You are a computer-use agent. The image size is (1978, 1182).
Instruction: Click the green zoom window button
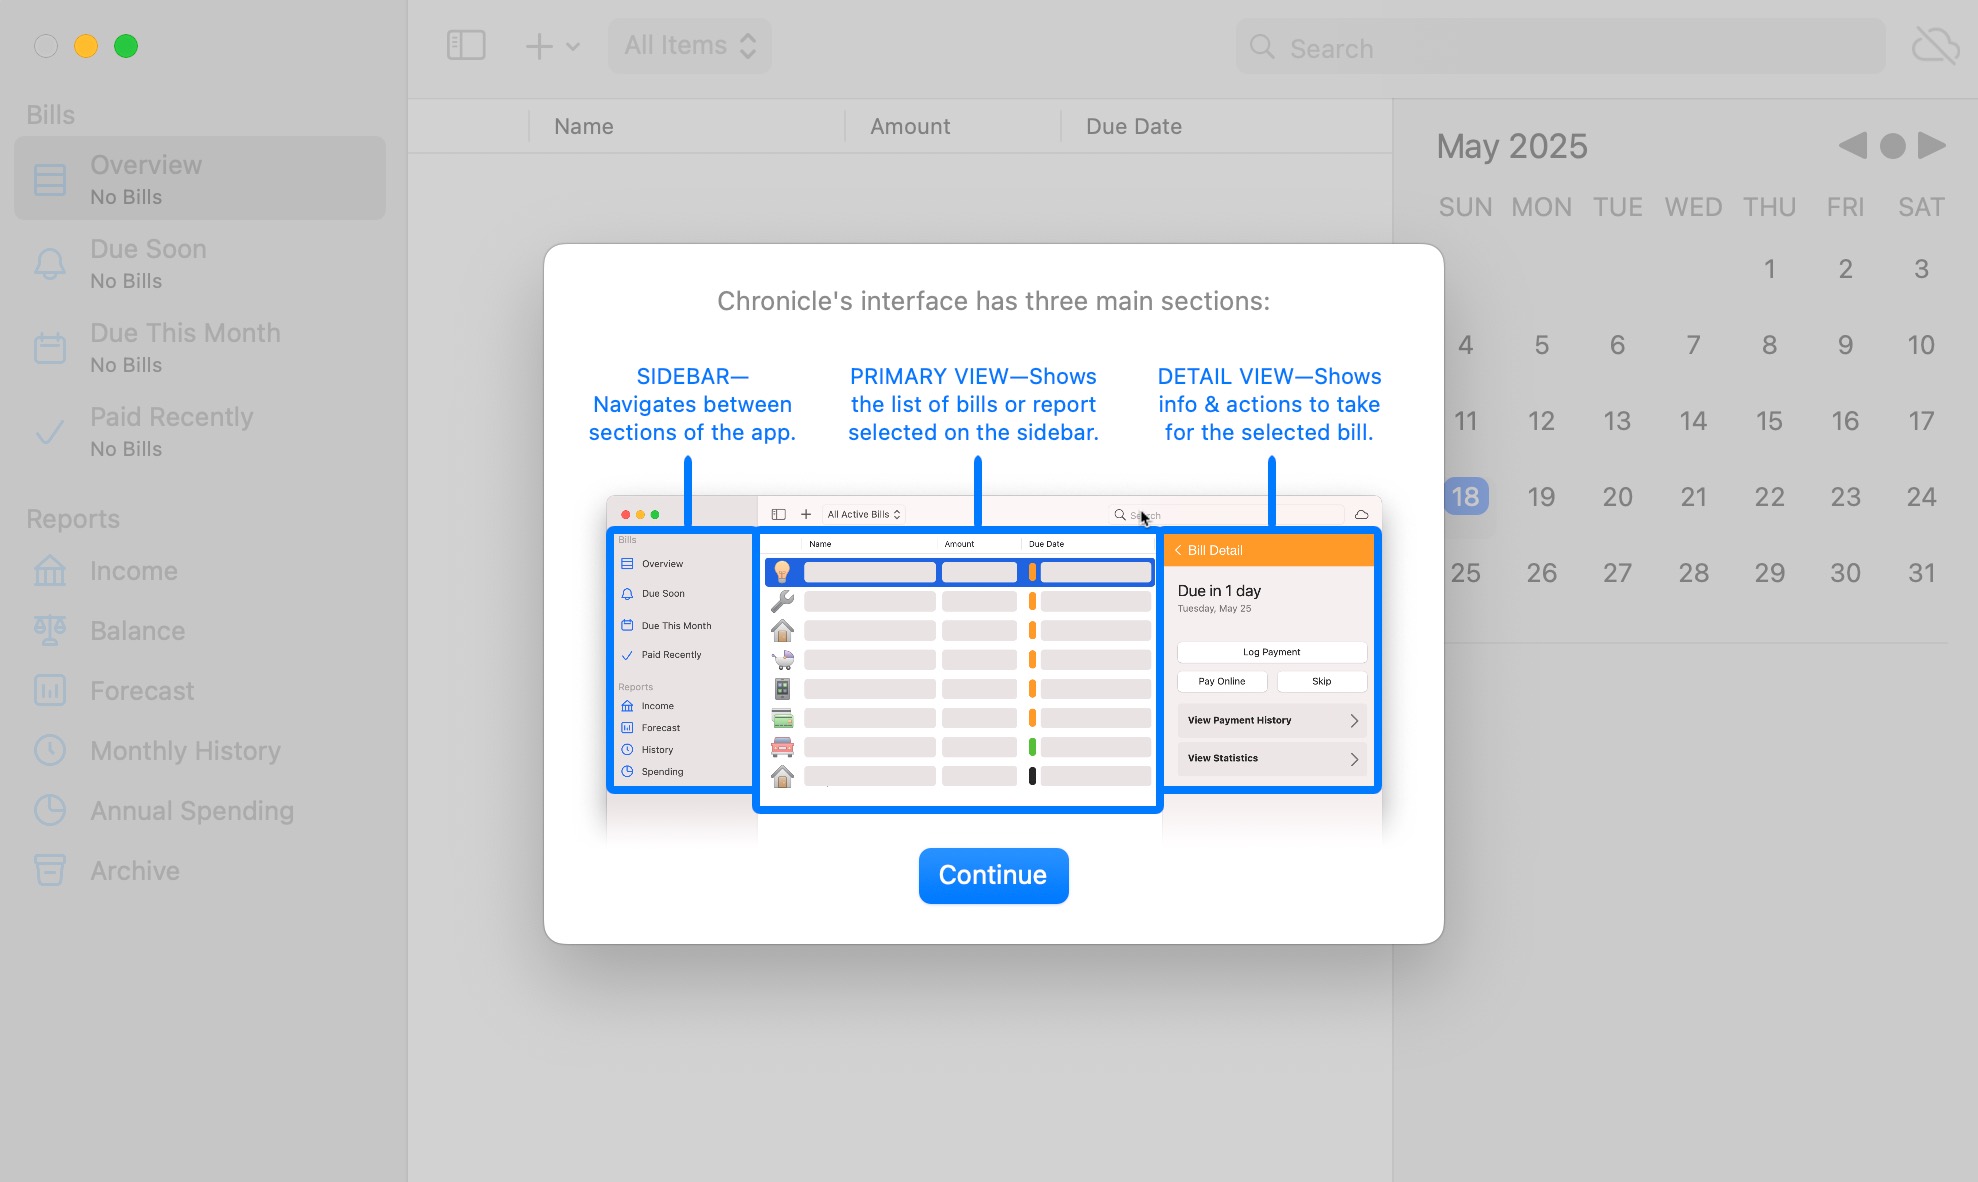tap(126, 46)
